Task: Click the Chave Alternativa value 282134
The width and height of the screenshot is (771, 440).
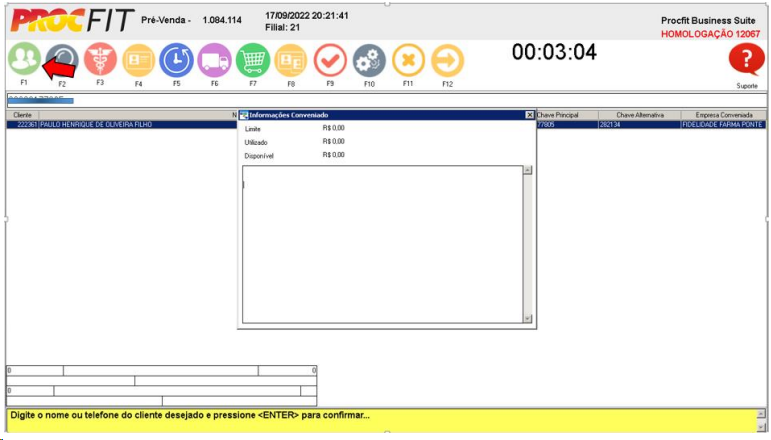Action: 640,125
